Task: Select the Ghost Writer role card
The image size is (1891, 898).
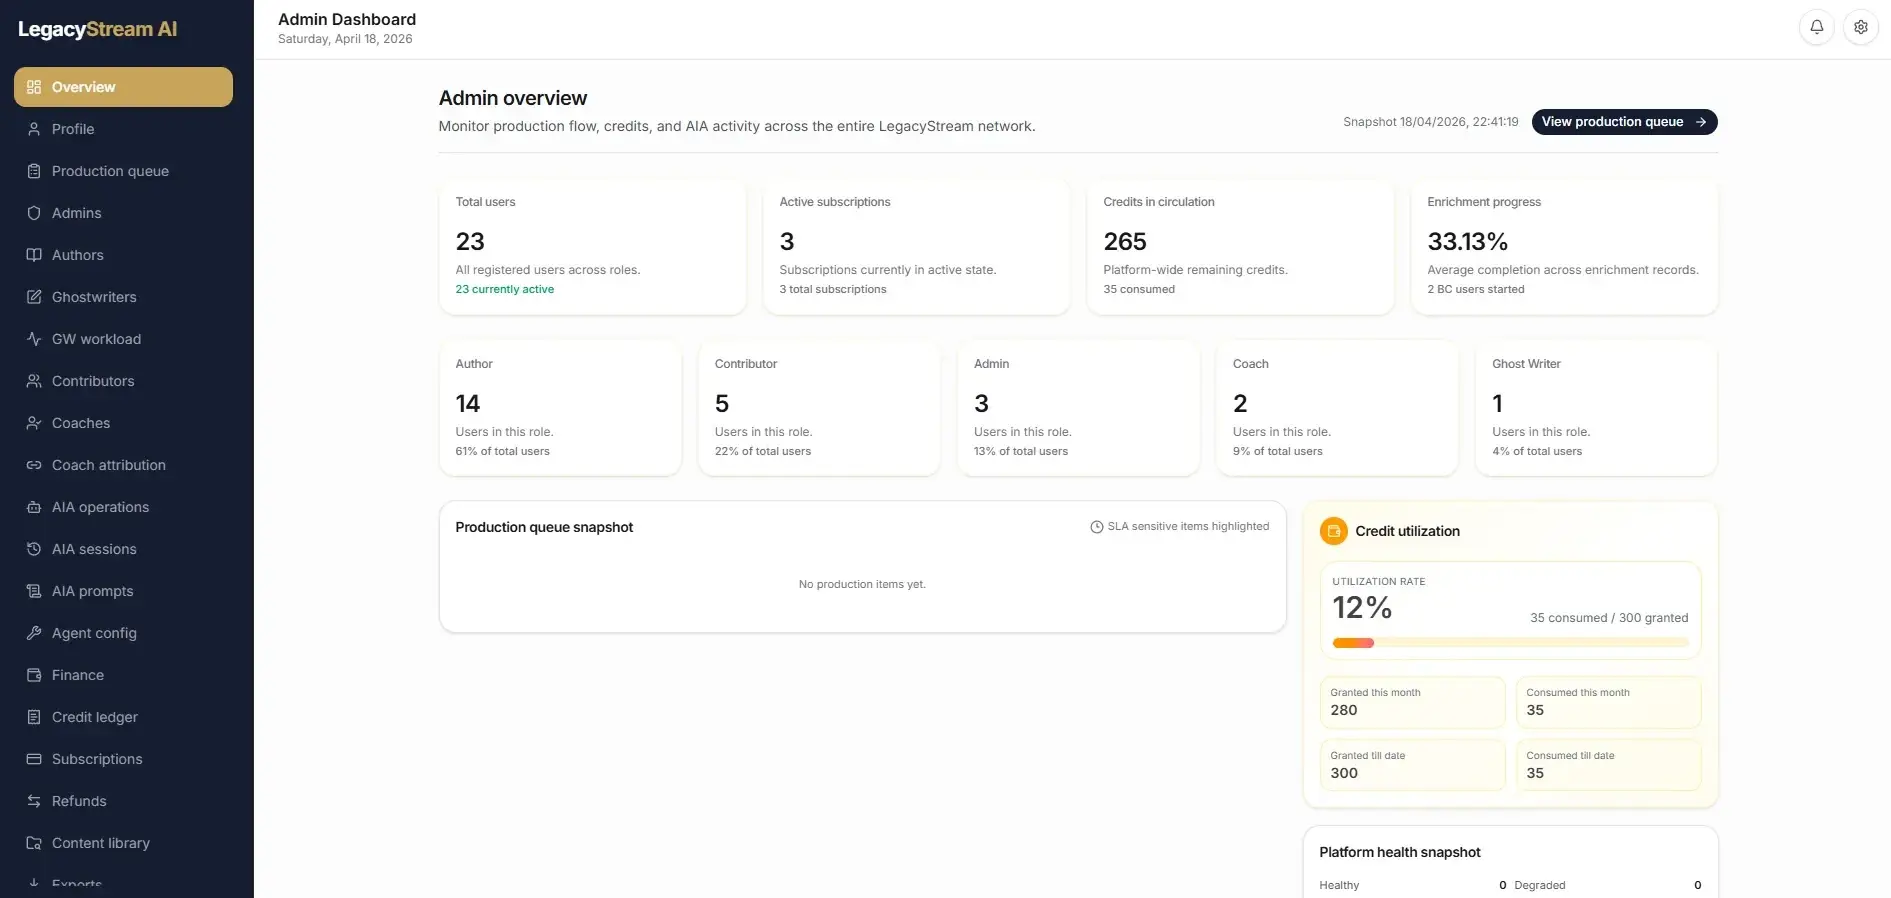Action: point(1596,408)
